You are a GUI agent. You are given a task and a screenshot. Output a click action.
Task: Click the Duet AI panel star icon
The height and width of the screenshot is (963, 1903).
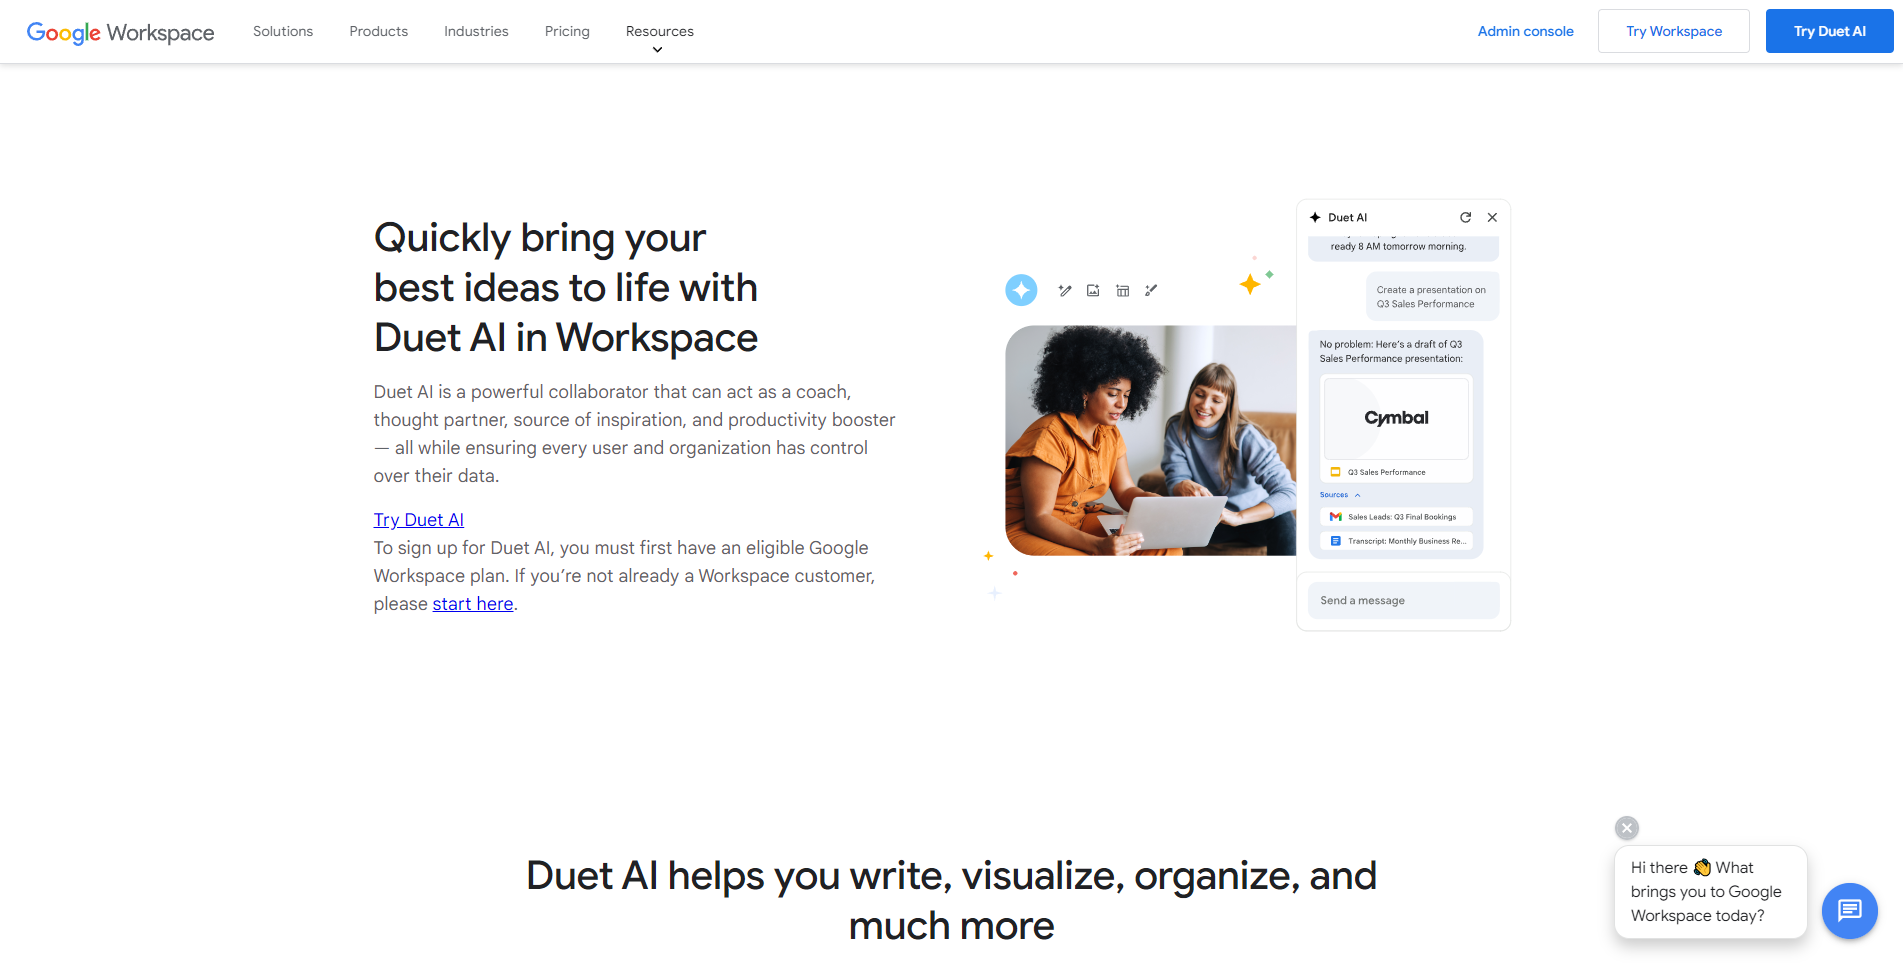pos(1315,217)
